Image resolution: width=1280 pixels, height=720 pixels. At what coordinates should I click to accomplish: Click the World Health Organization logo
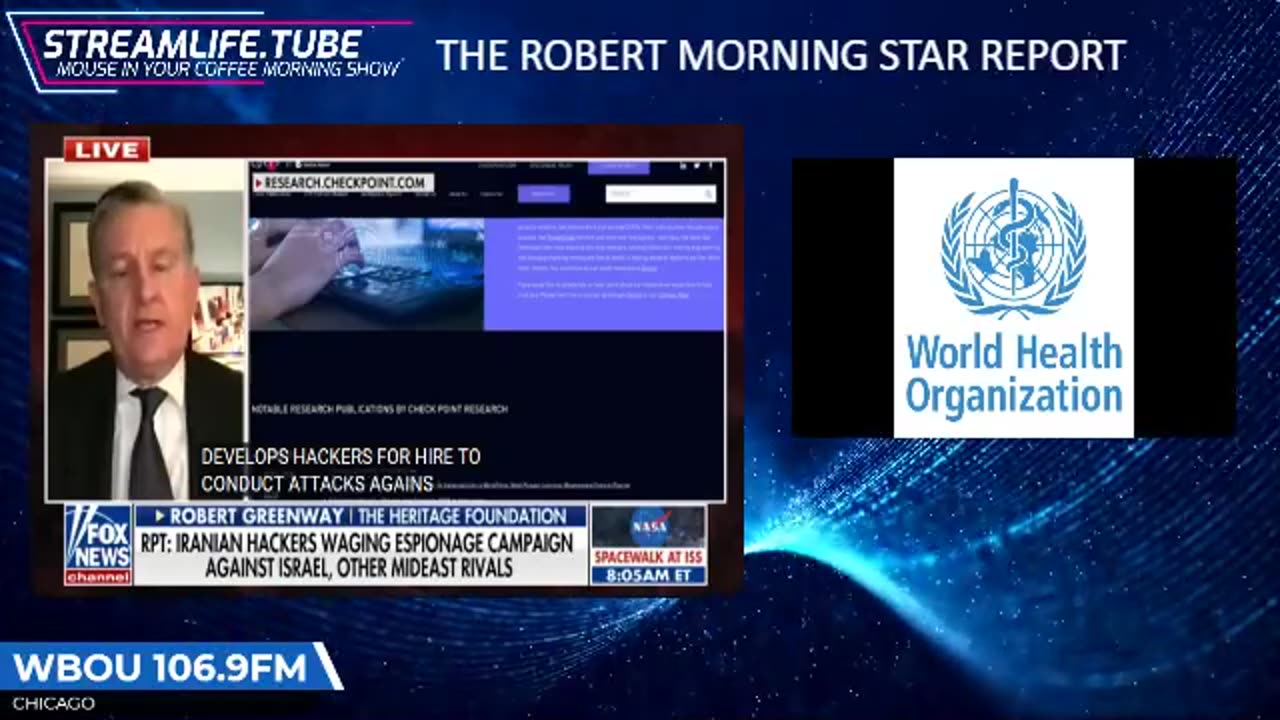[1013, 297]
